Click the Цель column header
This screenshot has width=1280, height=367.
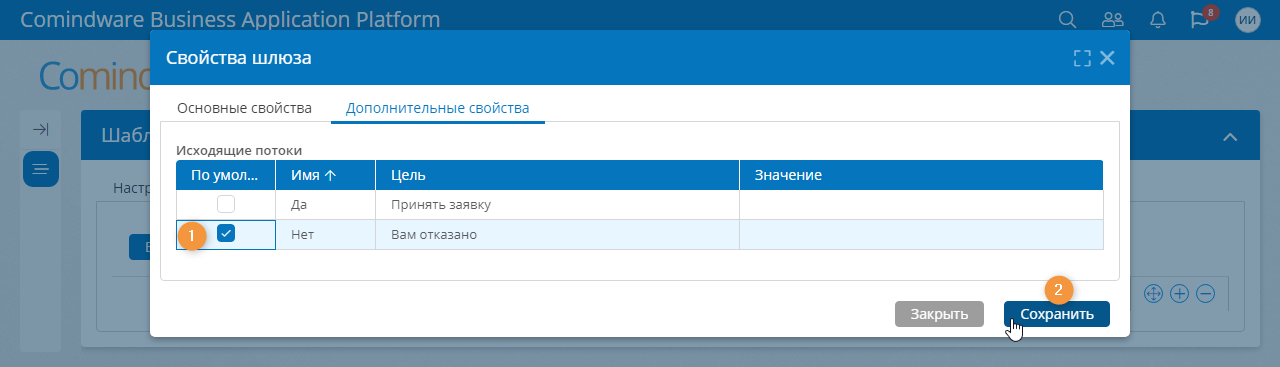pos(557,175)
